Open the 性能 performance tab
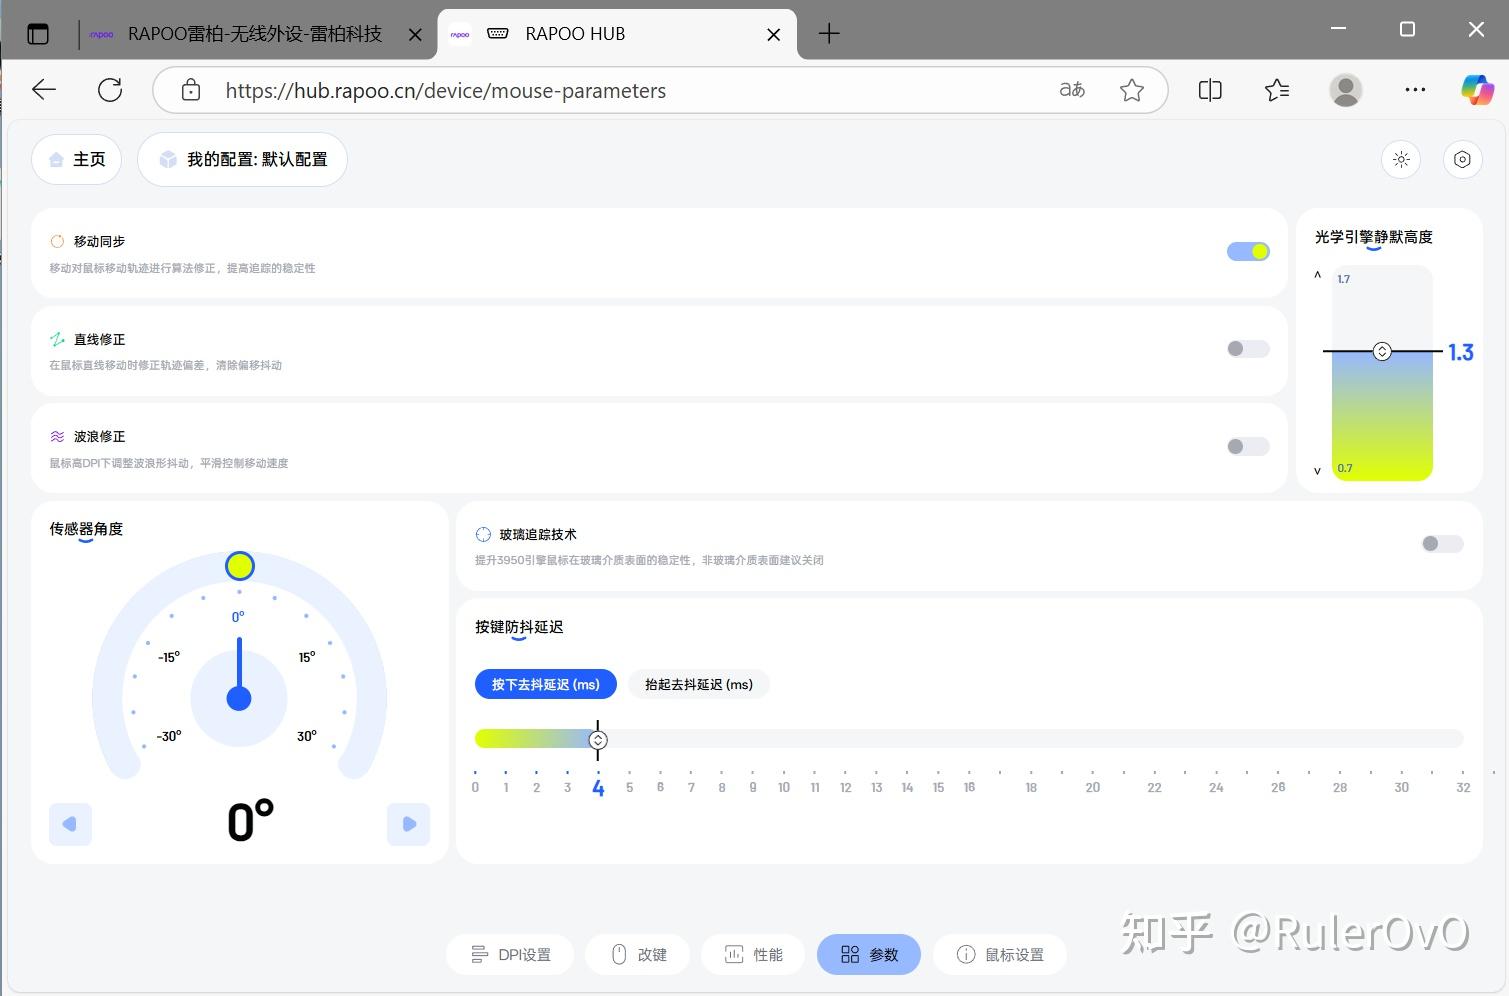Image resolution: width=1509 pixels, height=996 pixels. click(754, 955)
